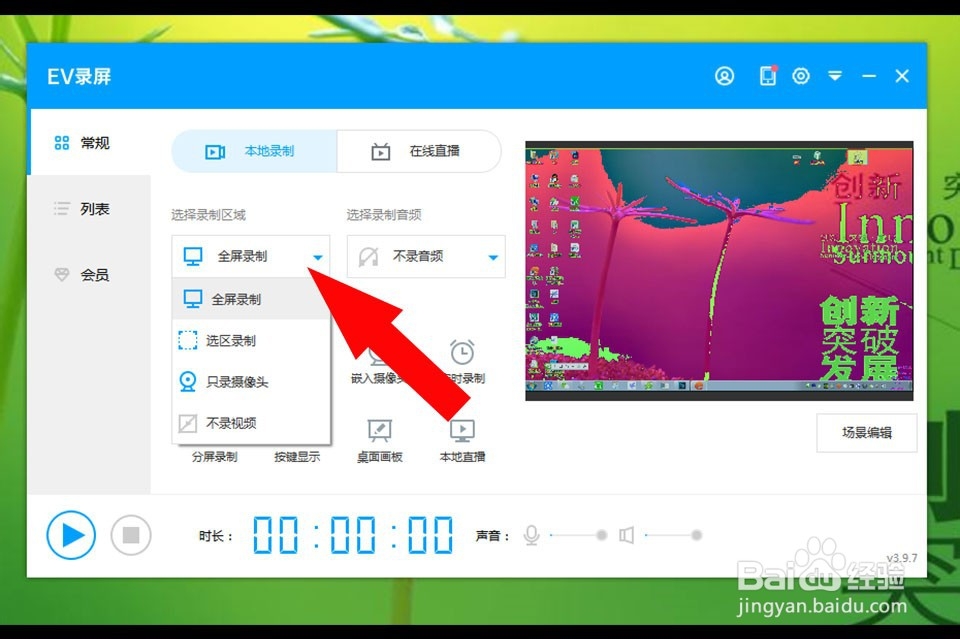This screenshot has width=960, height=639.
Task: Click the desktop preview thumbnail
Action: click(719, 271)
